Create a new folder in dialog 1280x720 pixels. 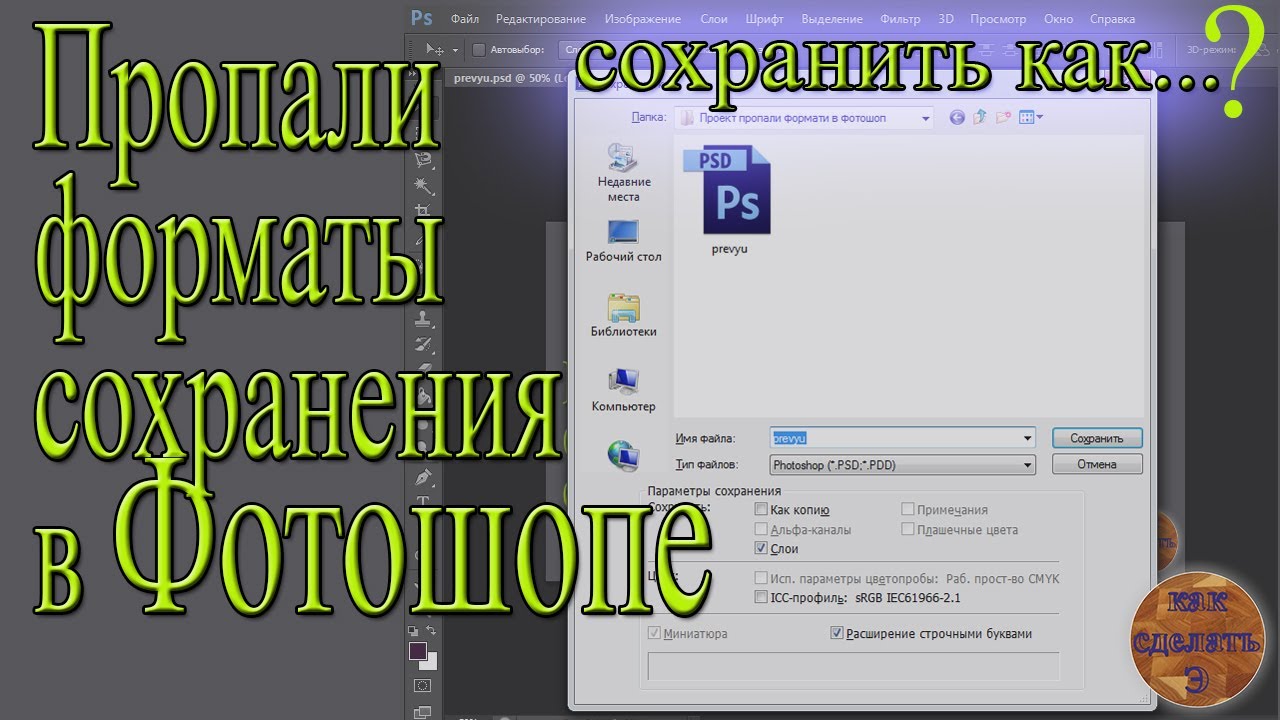[1003, 118]
